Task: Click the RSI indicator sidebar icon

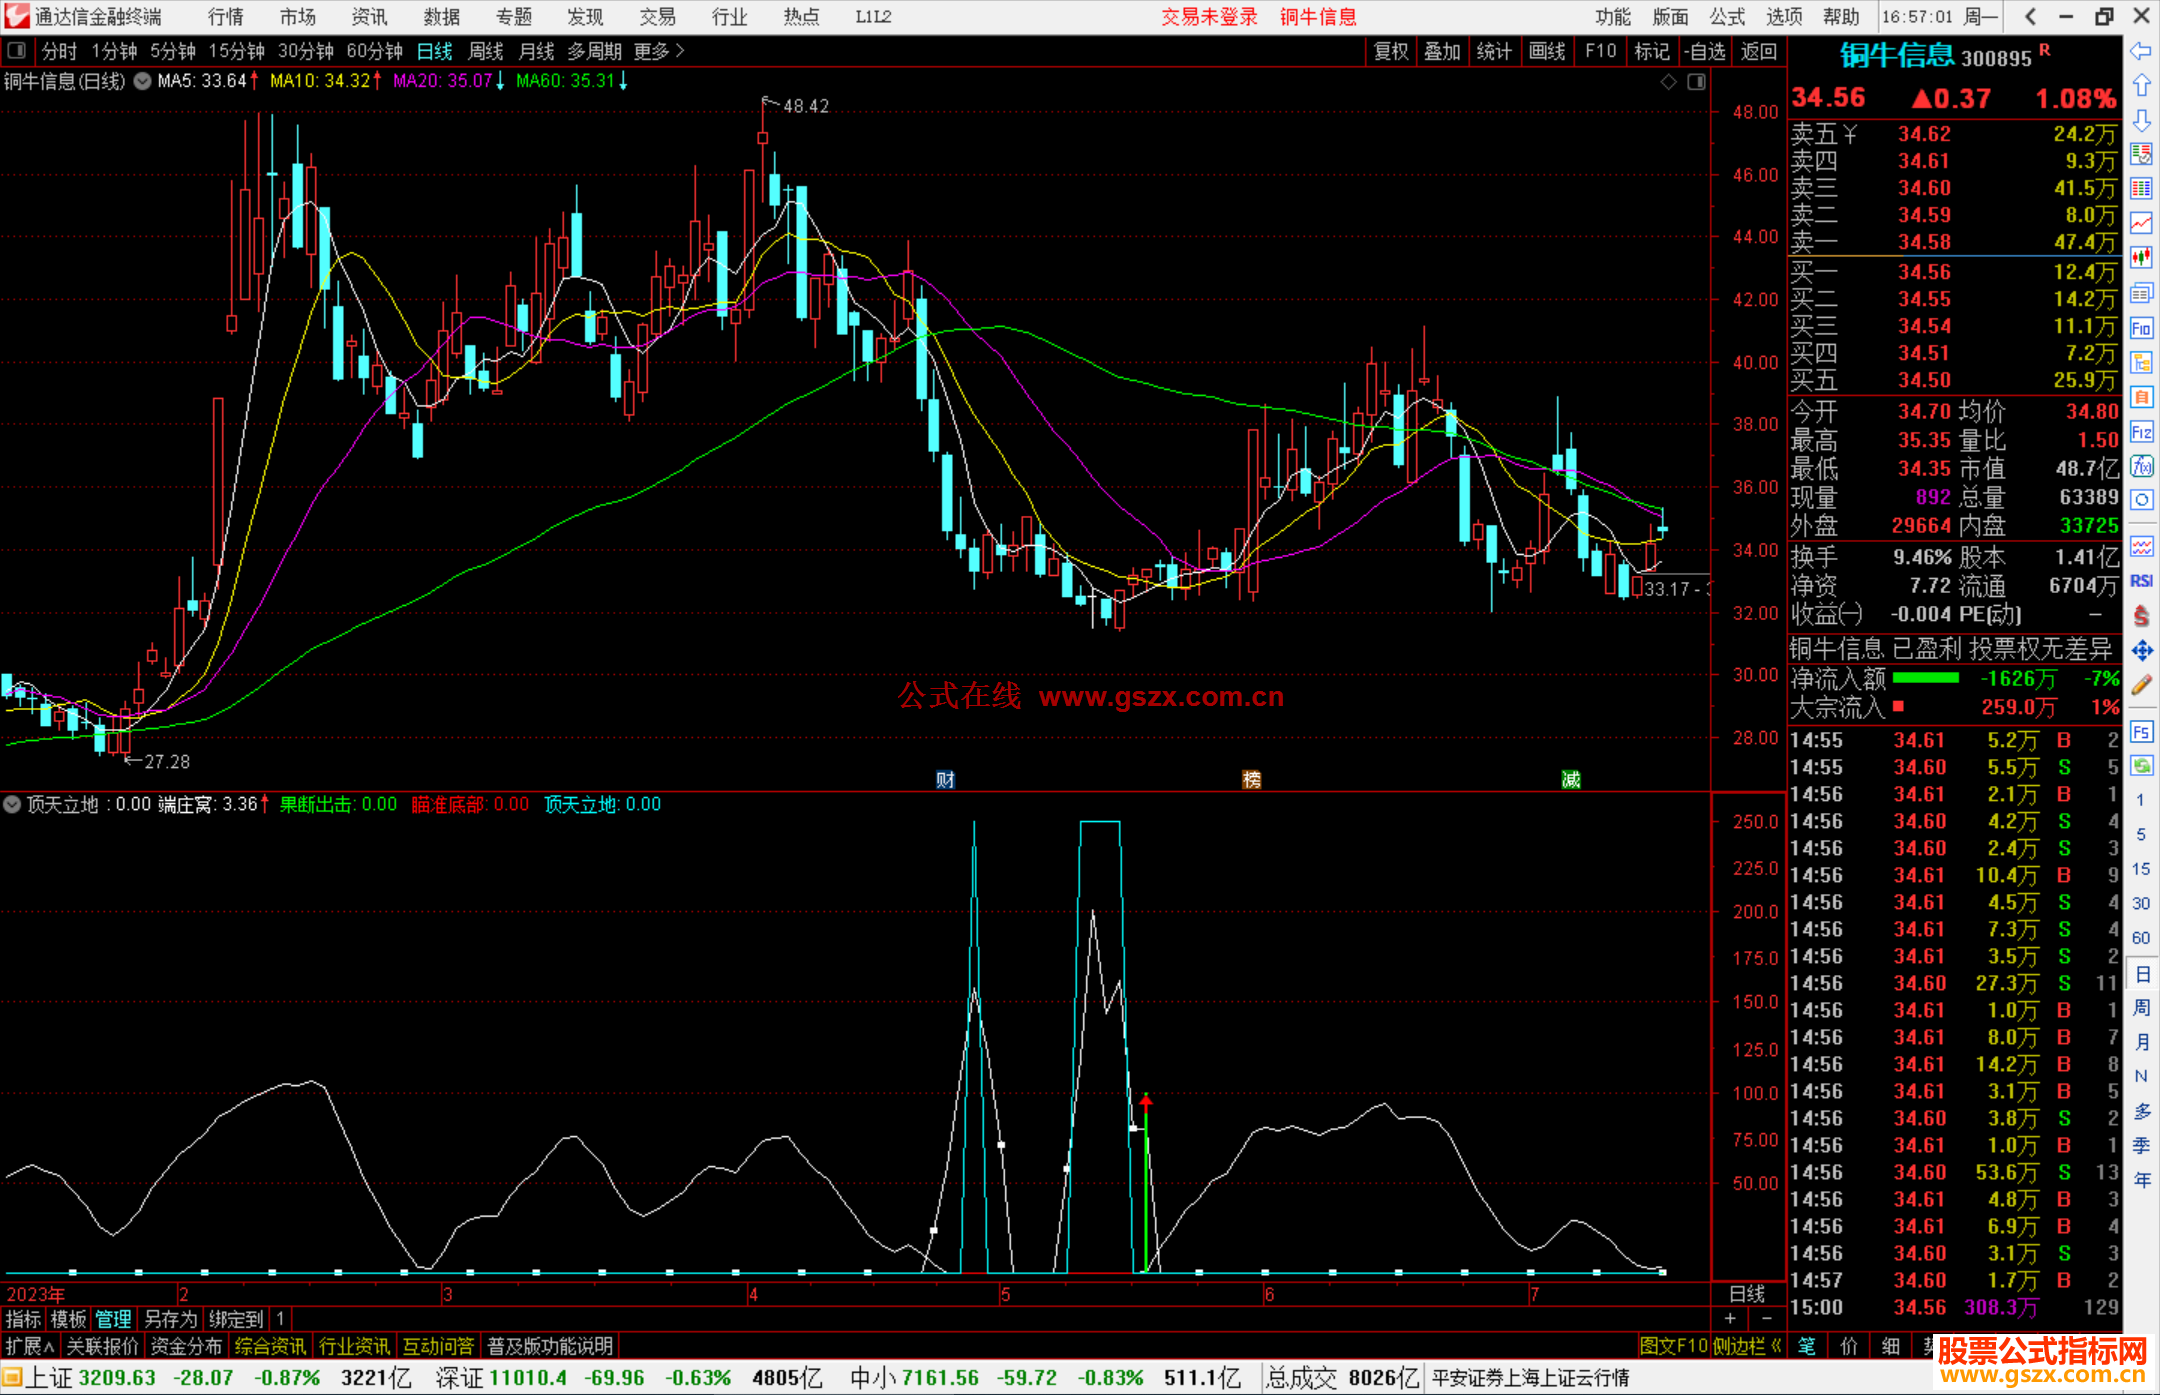Action: coord(2141,581)
